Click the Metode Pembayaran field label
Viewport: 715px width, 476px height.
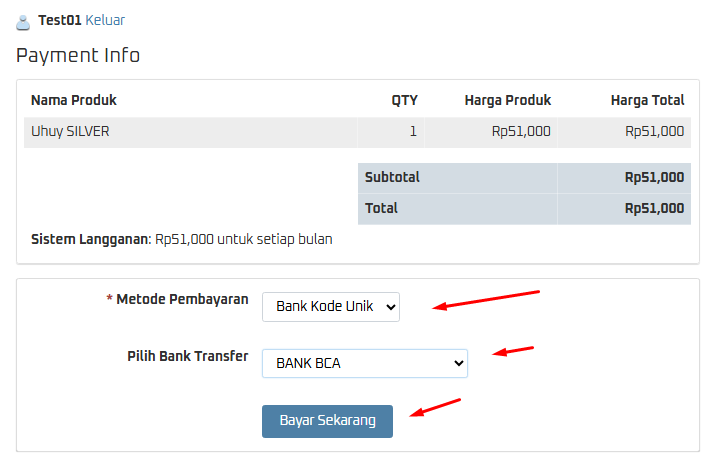pyautogui.click(x=182, y=299)
